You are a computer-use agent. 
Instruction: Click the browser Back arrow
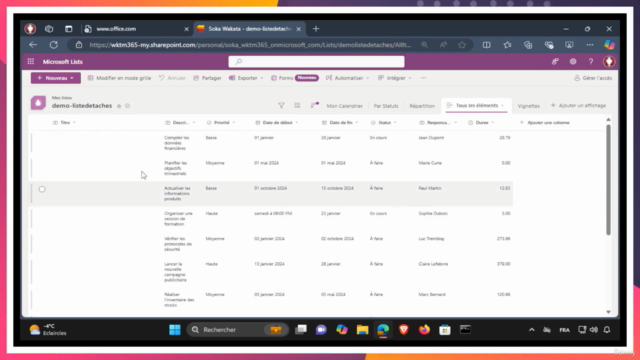[x=33, y=45]
